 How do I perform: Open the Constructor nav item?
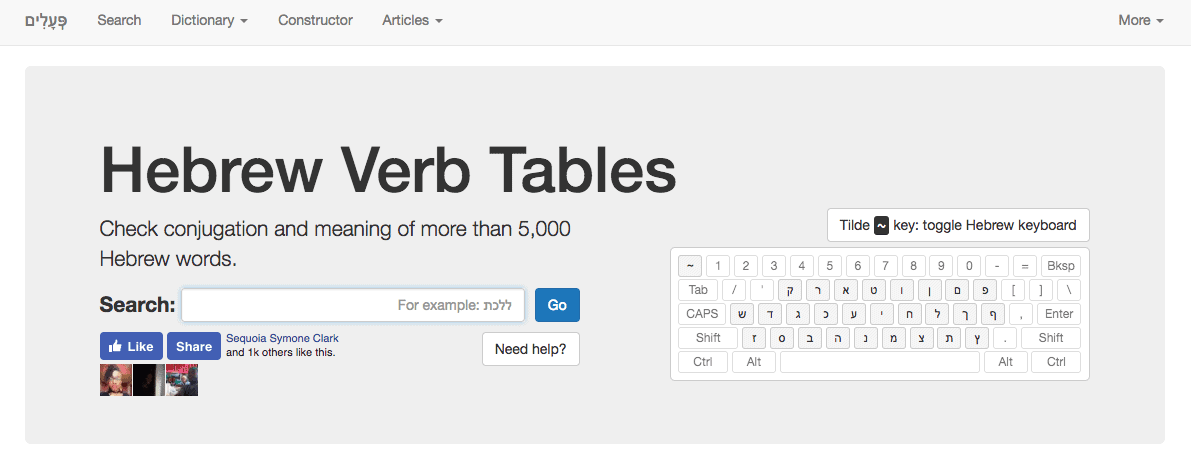click(315, 20)
